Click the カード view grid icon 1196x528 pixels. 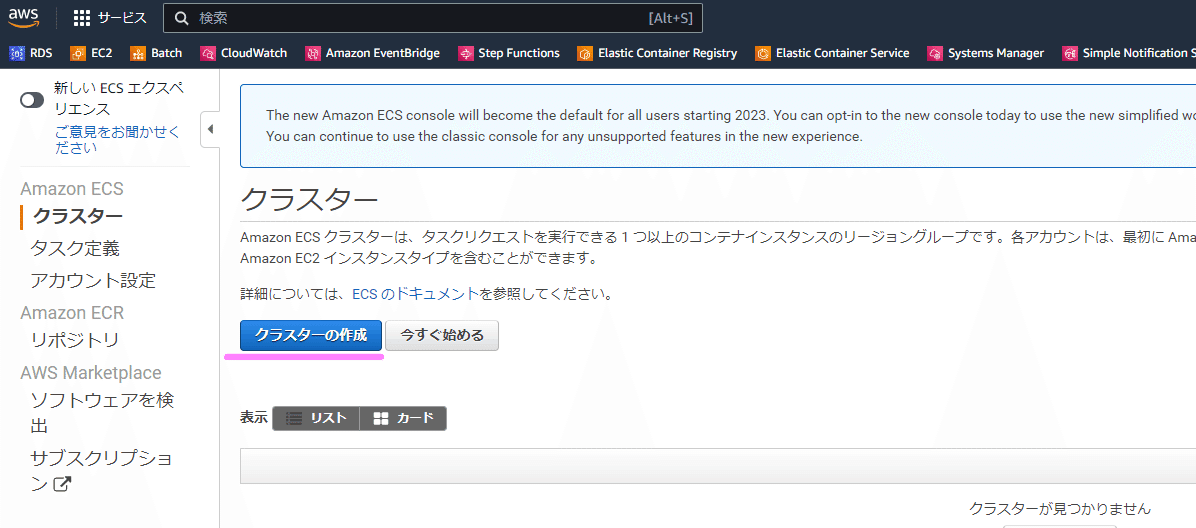381,418
